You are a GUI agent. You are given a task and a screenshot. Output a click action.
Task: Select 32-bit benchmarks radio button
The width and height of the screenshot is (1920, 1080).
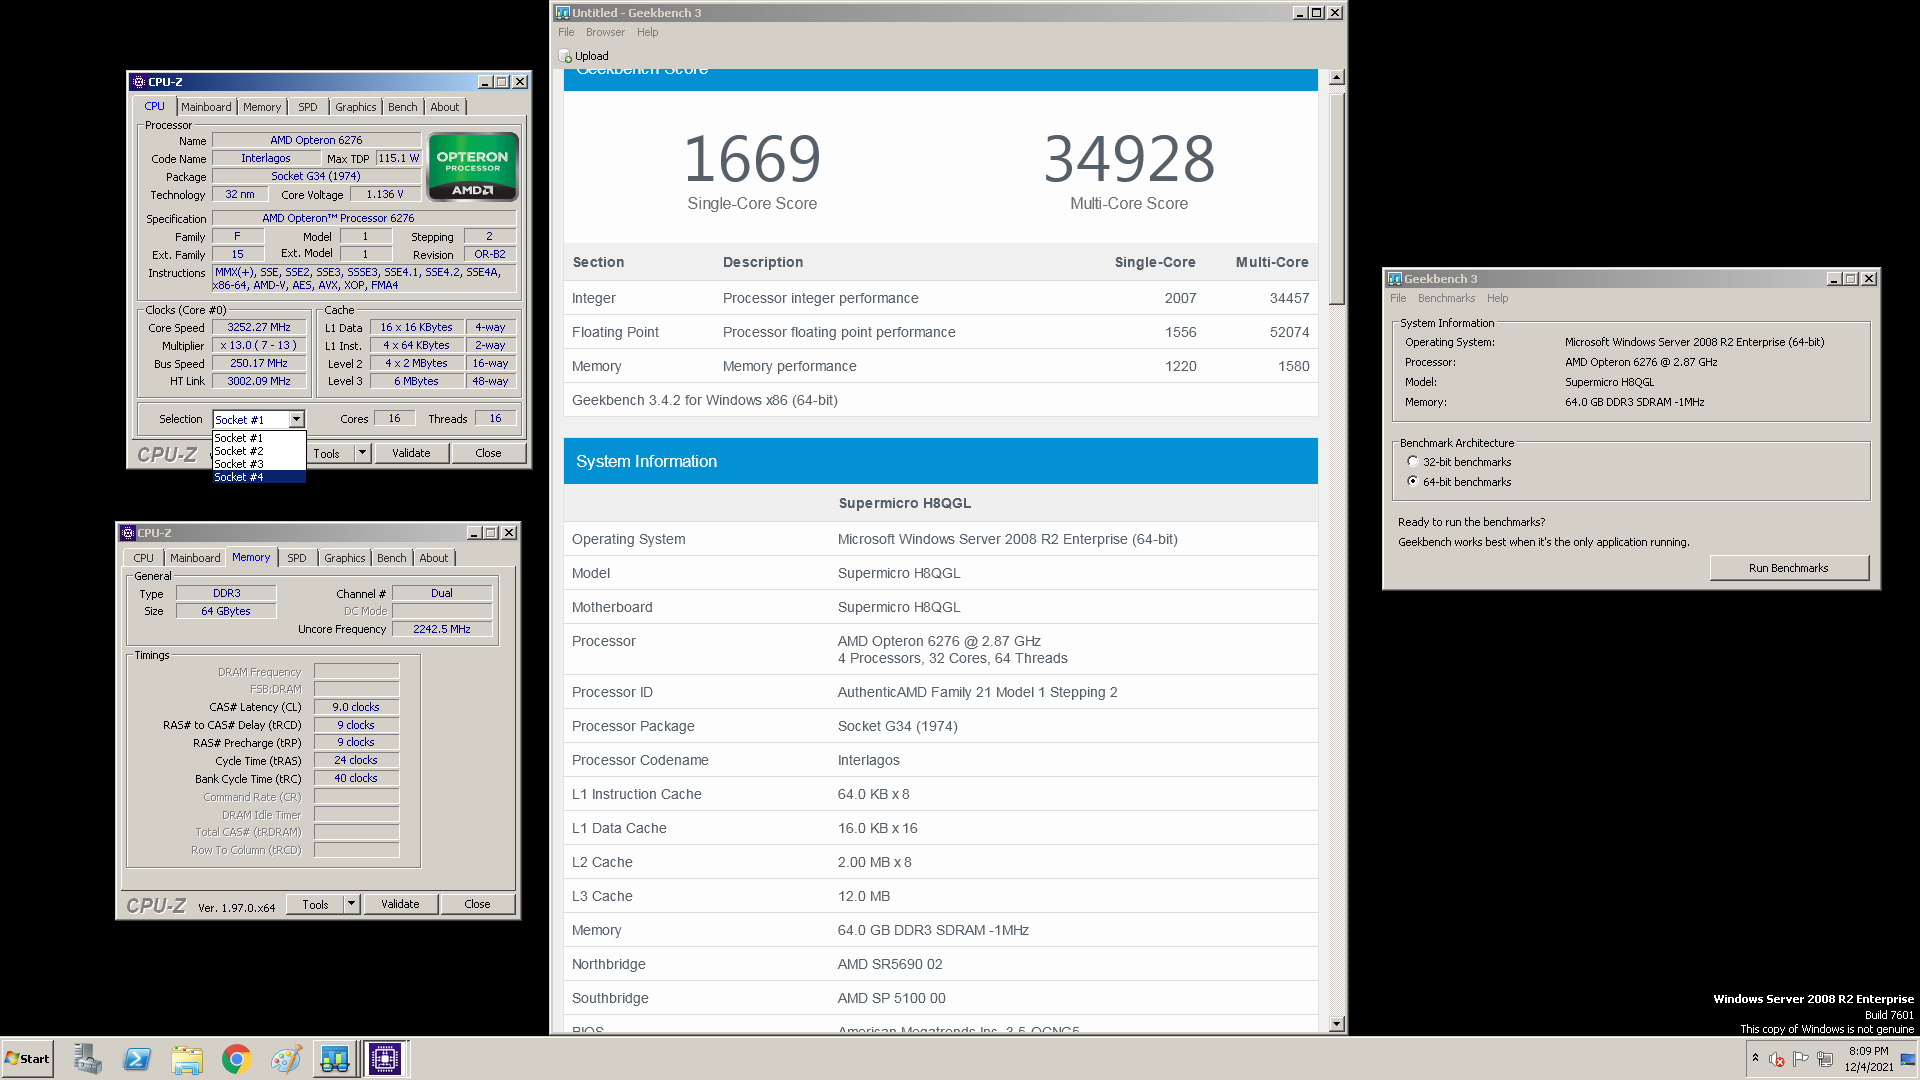1412,462
